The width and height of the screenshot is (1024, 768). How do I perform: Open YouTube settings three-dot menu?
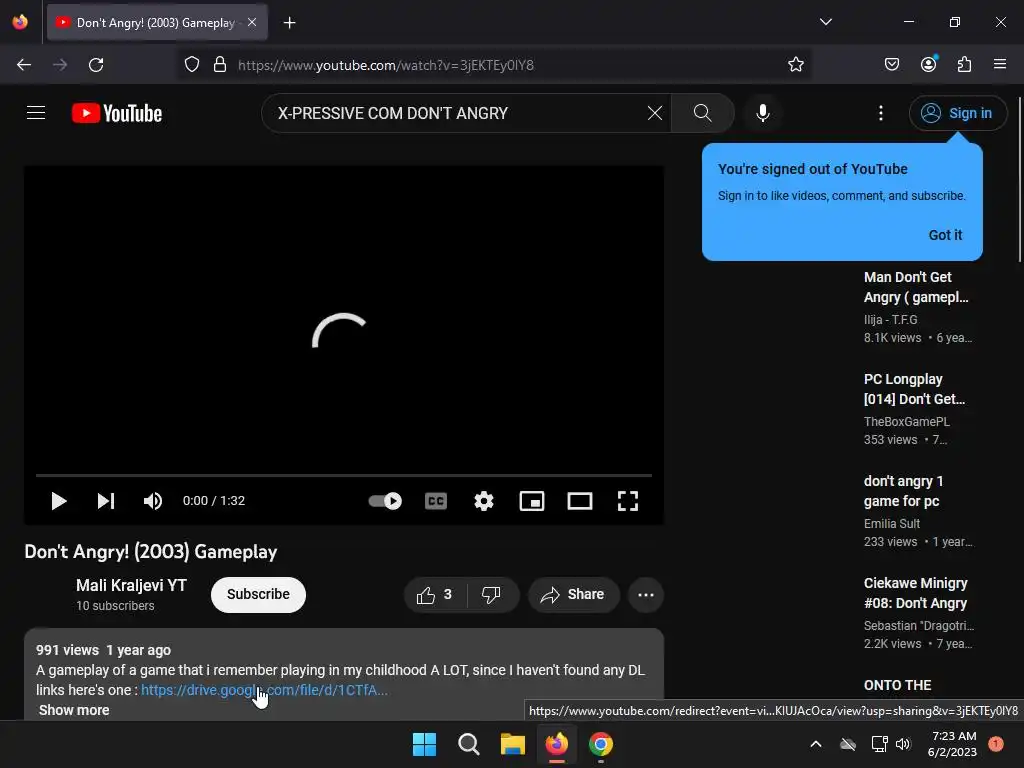[x=880, y=113]
